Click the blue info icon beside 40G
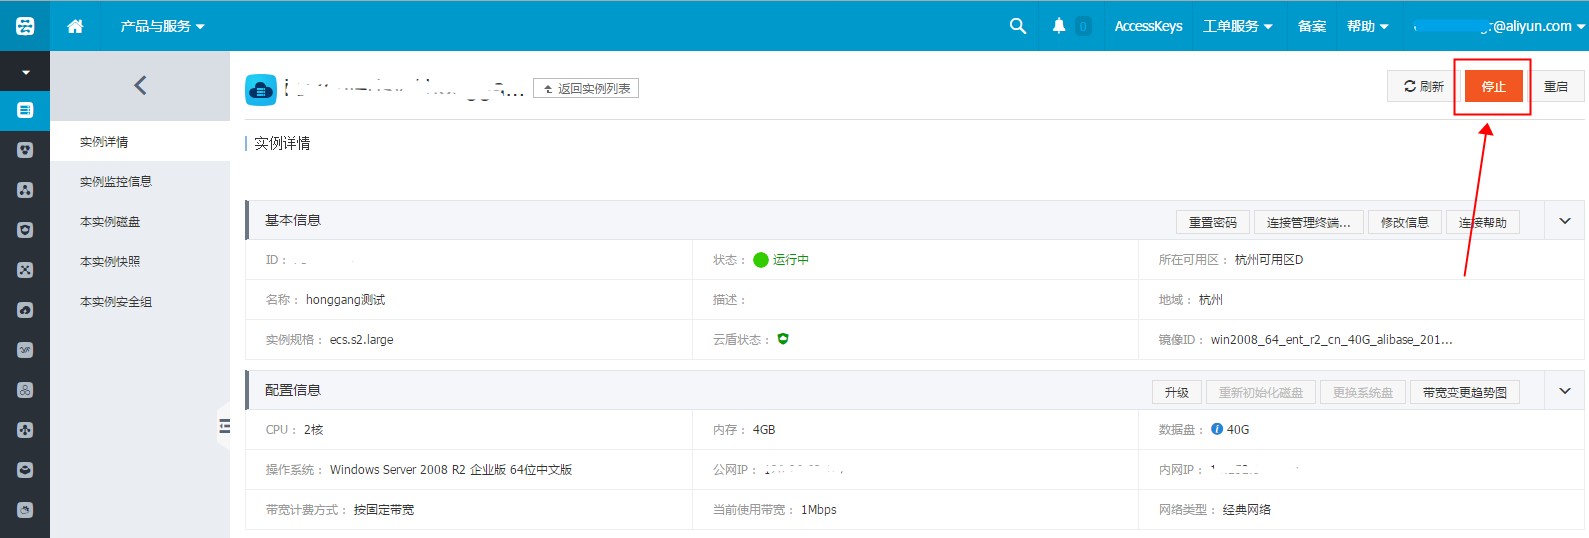 tap(1217, 429)
